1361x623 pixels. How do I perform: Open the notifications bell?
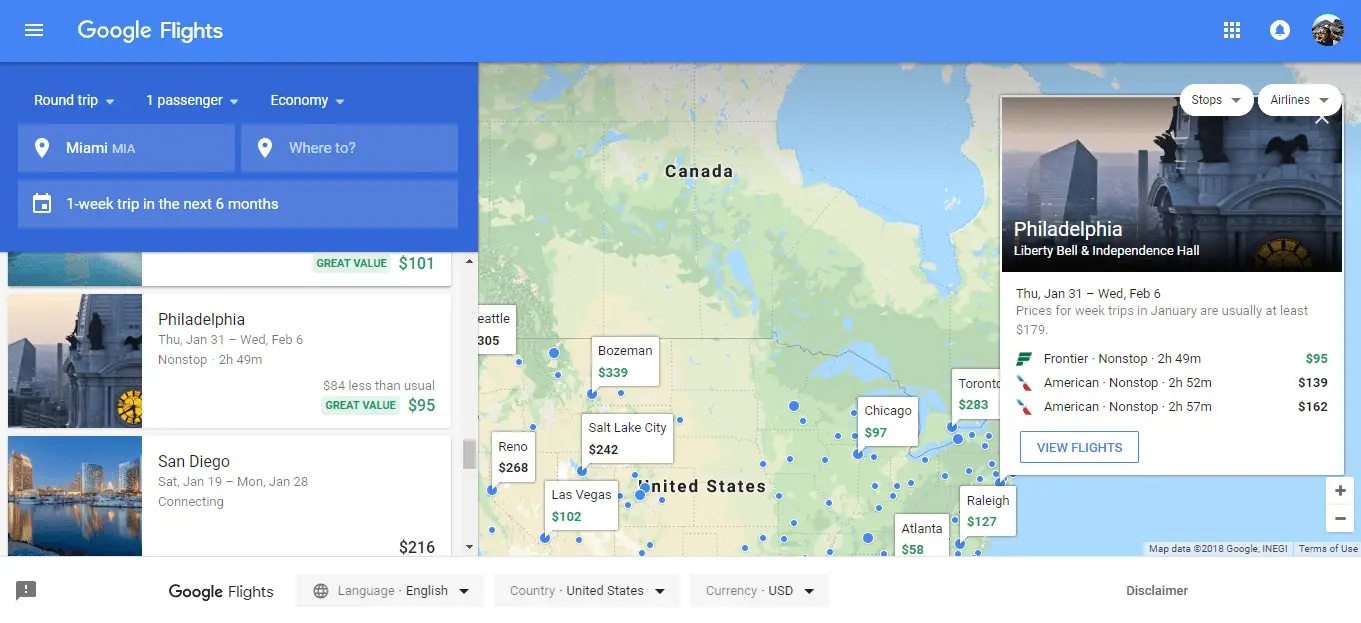click(x=1279, y=30)
